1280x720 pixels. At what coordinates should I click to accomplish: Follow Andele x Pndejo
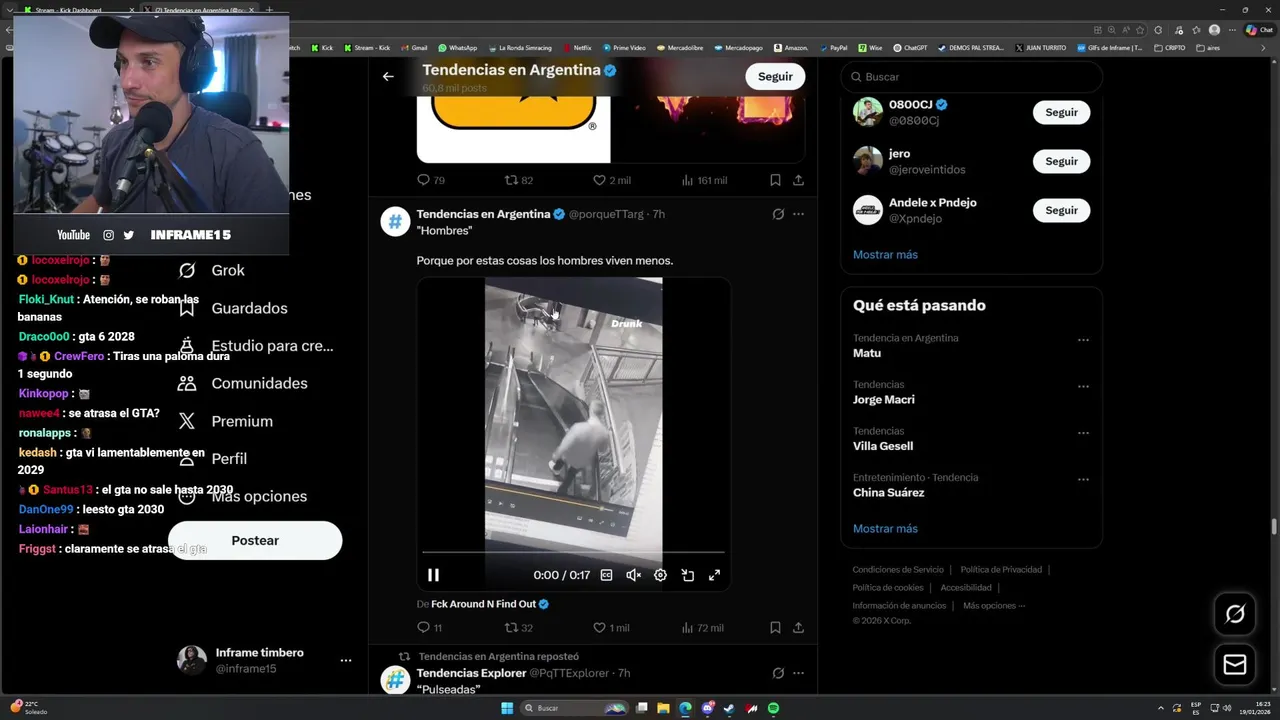pos(1061,210)
